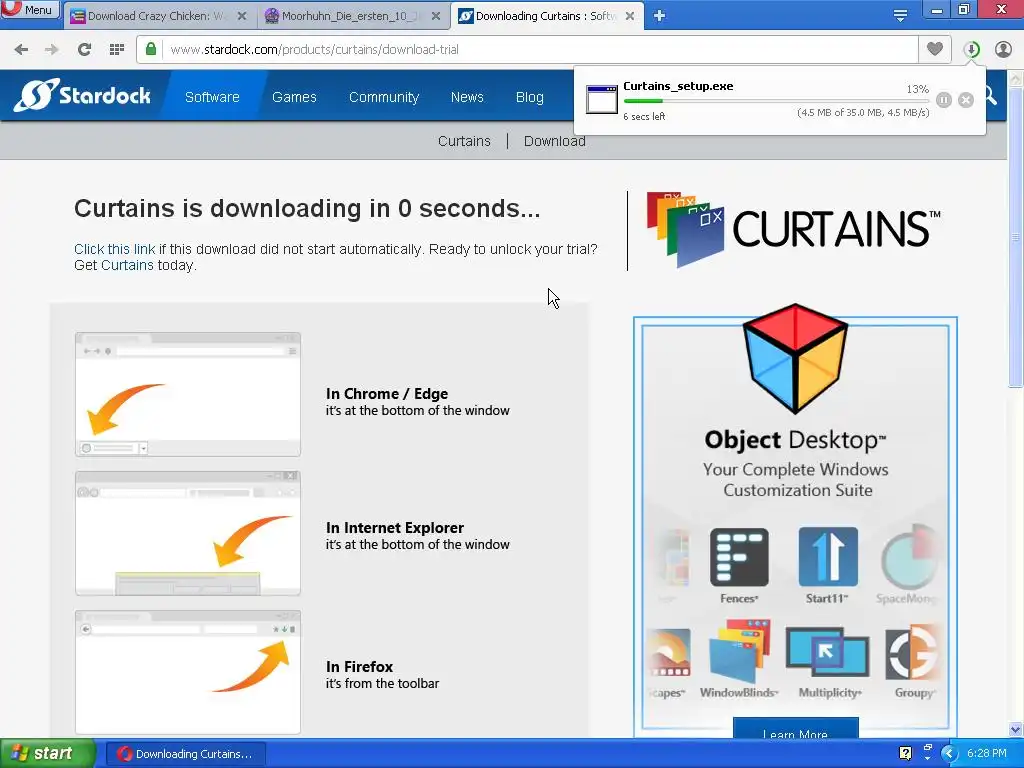Open the Software navigation menu

pos(212,97)
